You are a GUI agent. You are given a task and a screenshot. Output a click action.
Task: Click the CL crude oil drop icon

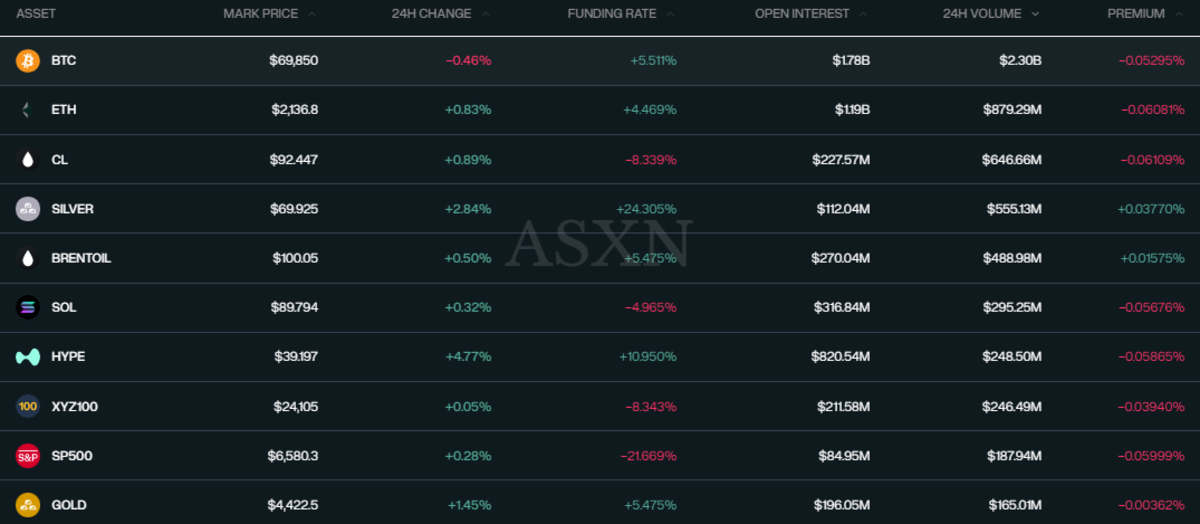(x=28, y=160)
